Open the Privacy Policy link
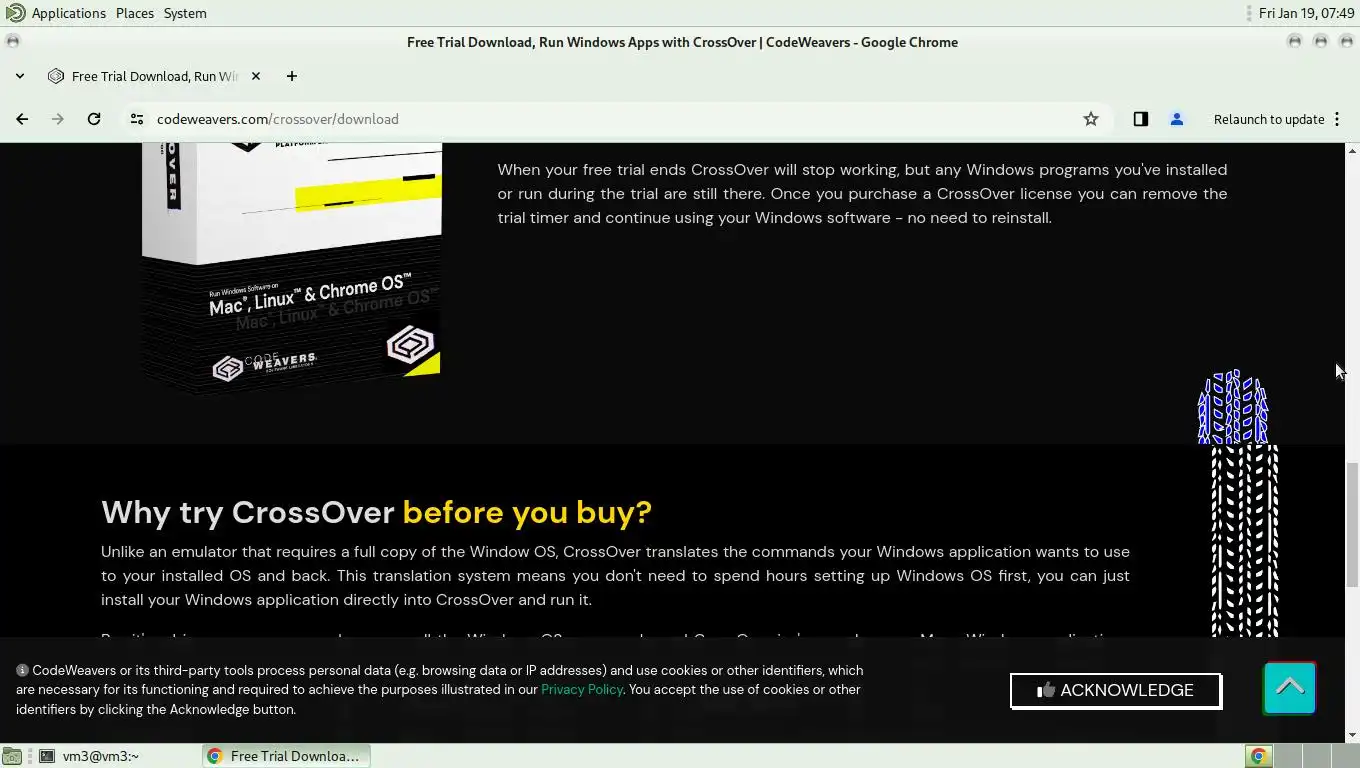This screenshot has height=768, width=1360. [582, 689]
